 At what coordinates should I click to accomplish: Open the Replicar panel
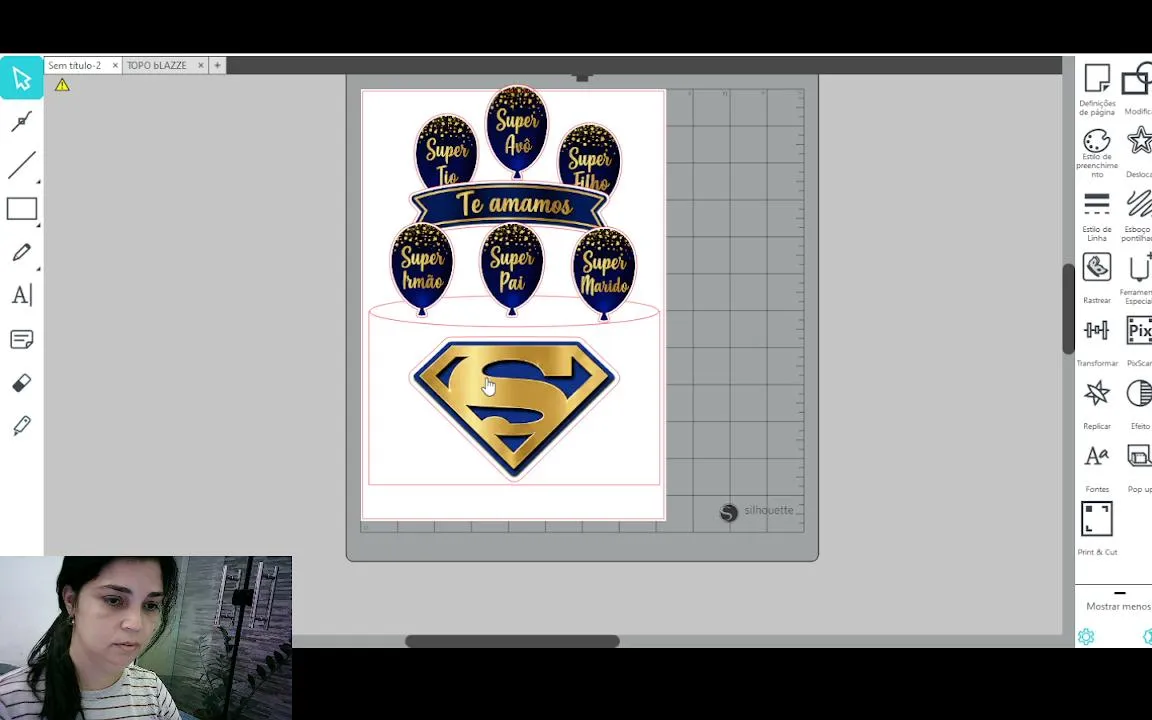pyautogui.click(x=1097, y=405)
